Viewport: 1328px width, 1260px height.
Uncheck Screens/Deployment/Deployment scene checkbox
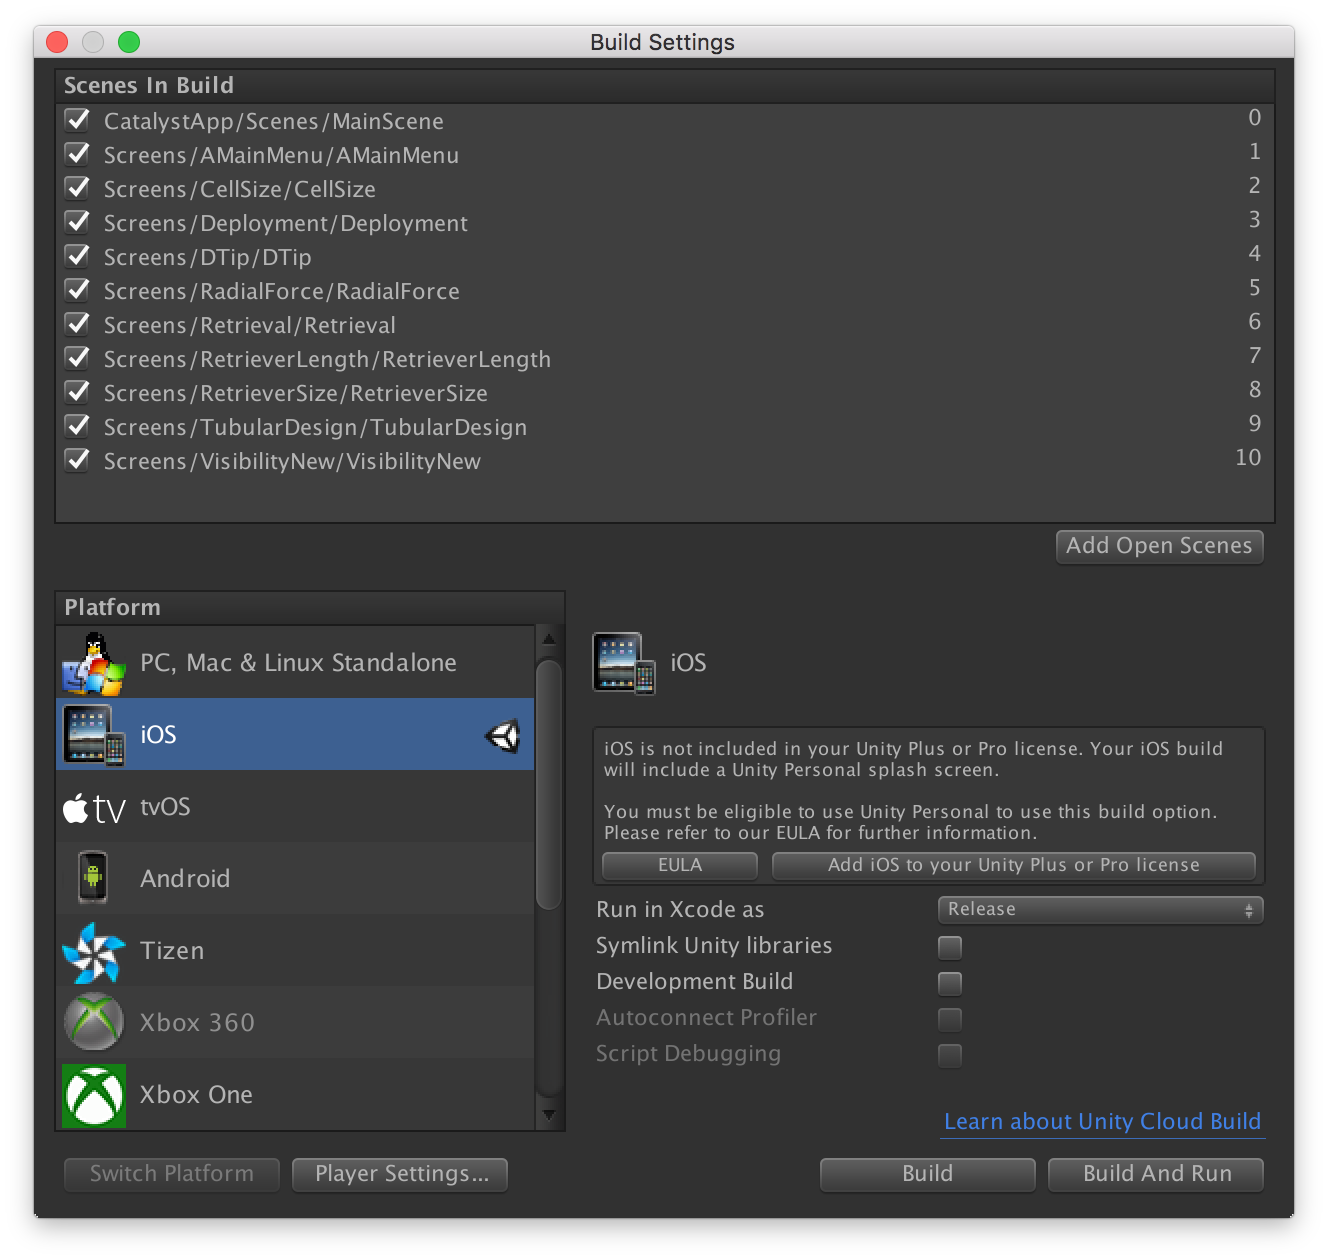click(77, 222)
